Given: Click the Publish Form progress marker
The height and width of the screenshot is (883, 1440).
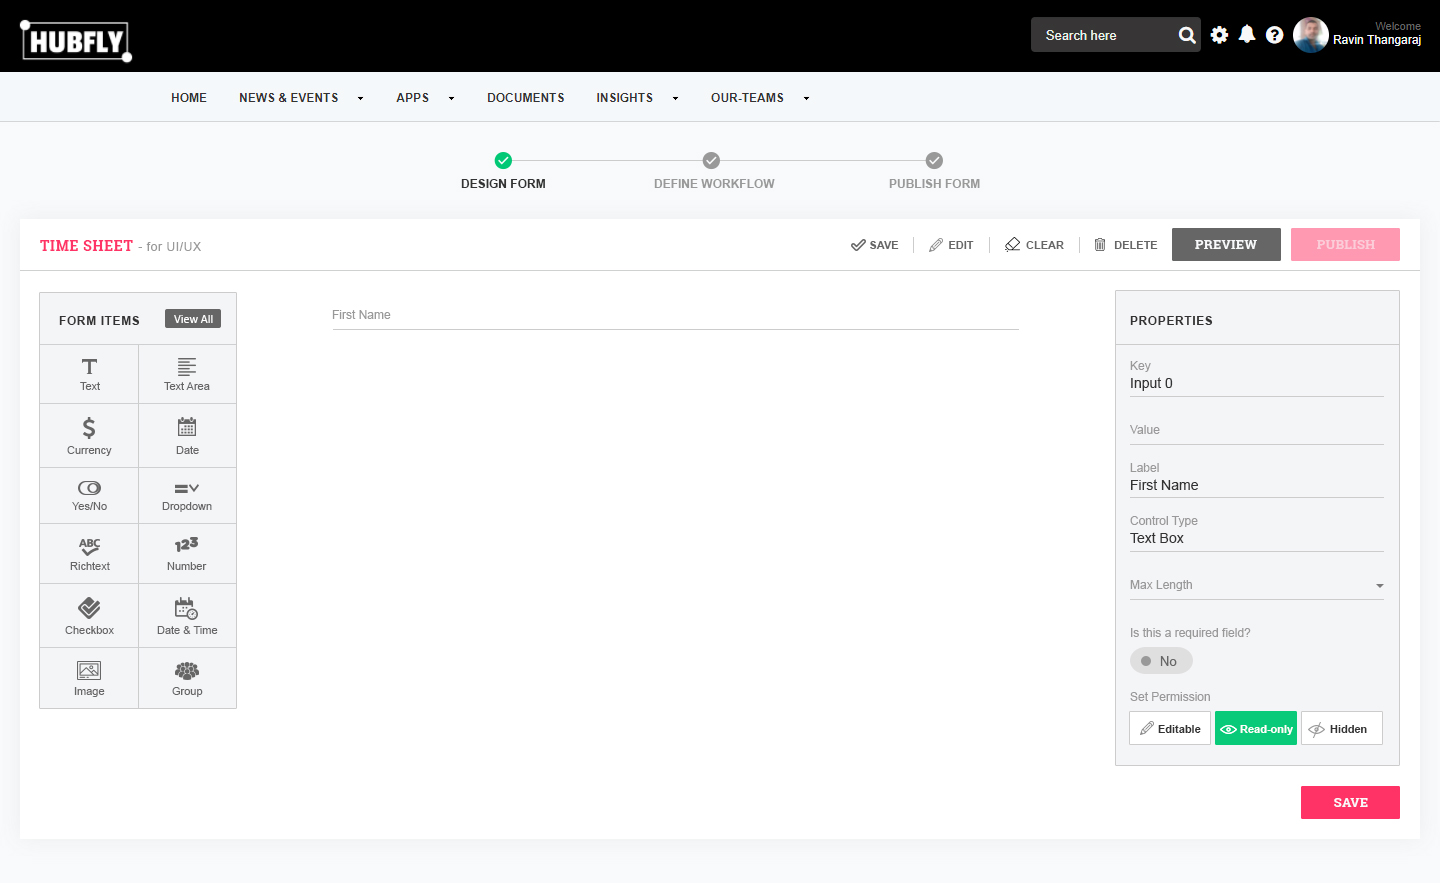Looking at the screenshot, I should click(x=934, y=160).
